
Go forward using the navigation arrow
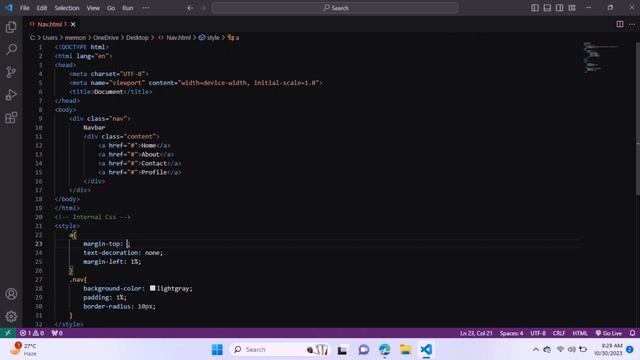point(203,8)
